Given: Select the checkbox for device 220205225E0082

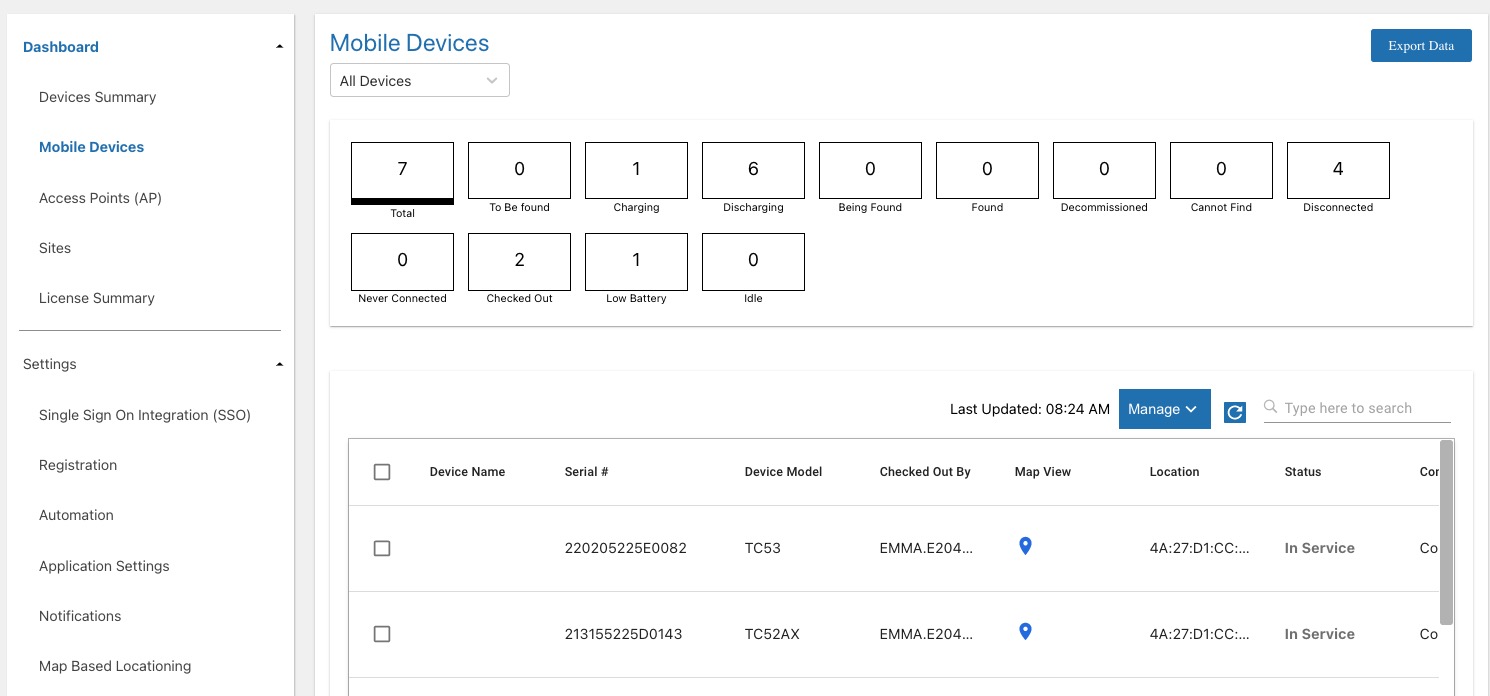Looking at the screenshot, I should [382, 548].
